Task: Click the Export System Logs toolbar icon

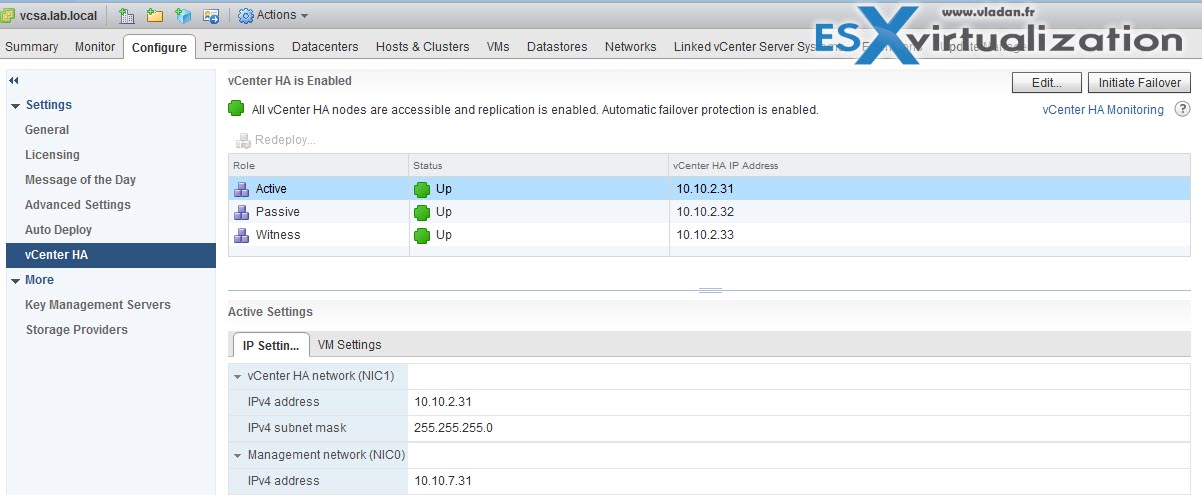Action: pyautogui.click(x=211, y=15)
